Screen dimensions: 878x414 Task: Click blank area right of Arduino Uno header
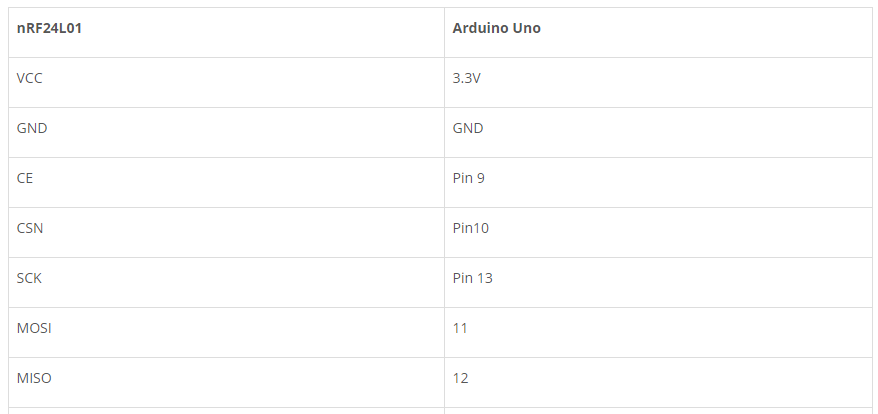point(706,32)
